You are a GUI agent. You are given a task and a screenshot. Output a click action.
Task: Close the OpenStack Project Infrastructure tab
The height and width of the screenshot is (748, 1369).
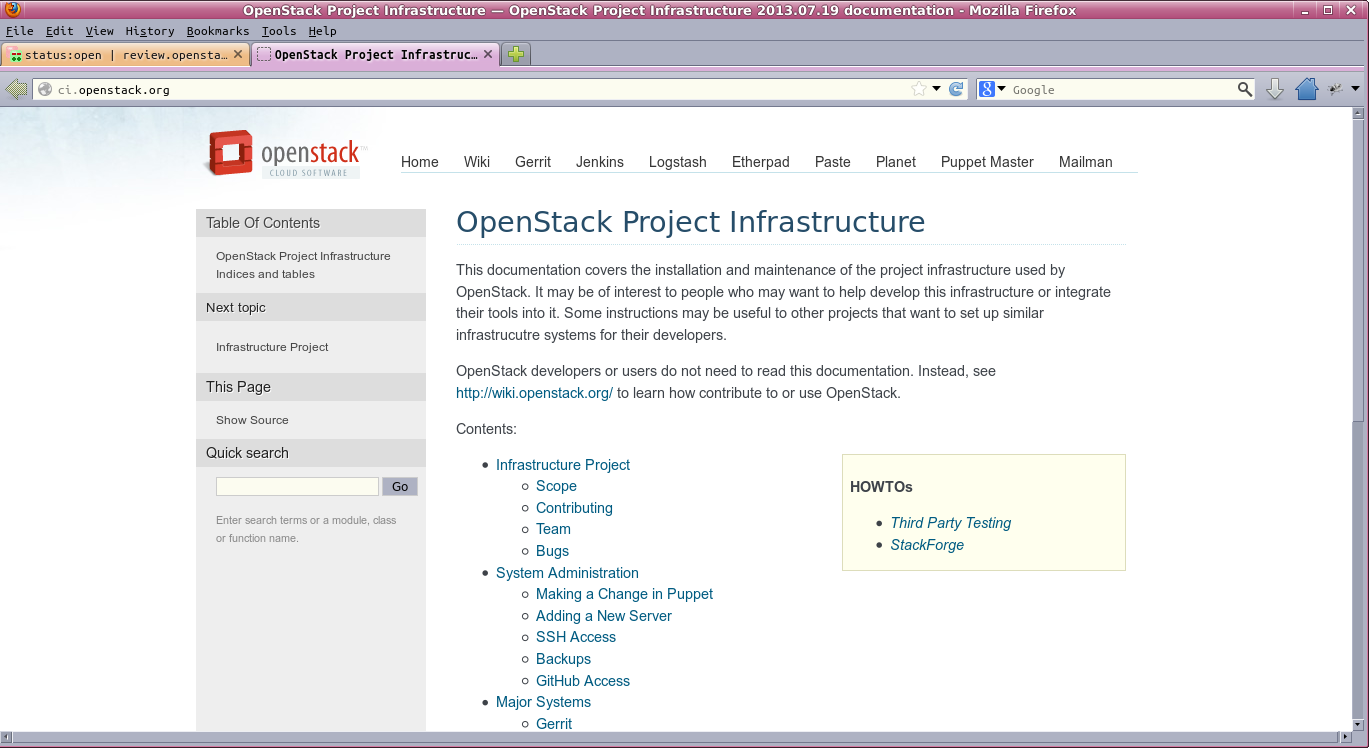(x=489, y=55)
